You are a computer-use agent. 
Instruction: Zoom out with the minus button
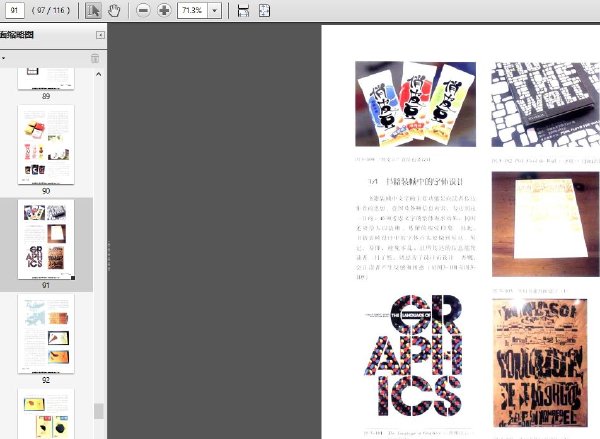[143, 10]
